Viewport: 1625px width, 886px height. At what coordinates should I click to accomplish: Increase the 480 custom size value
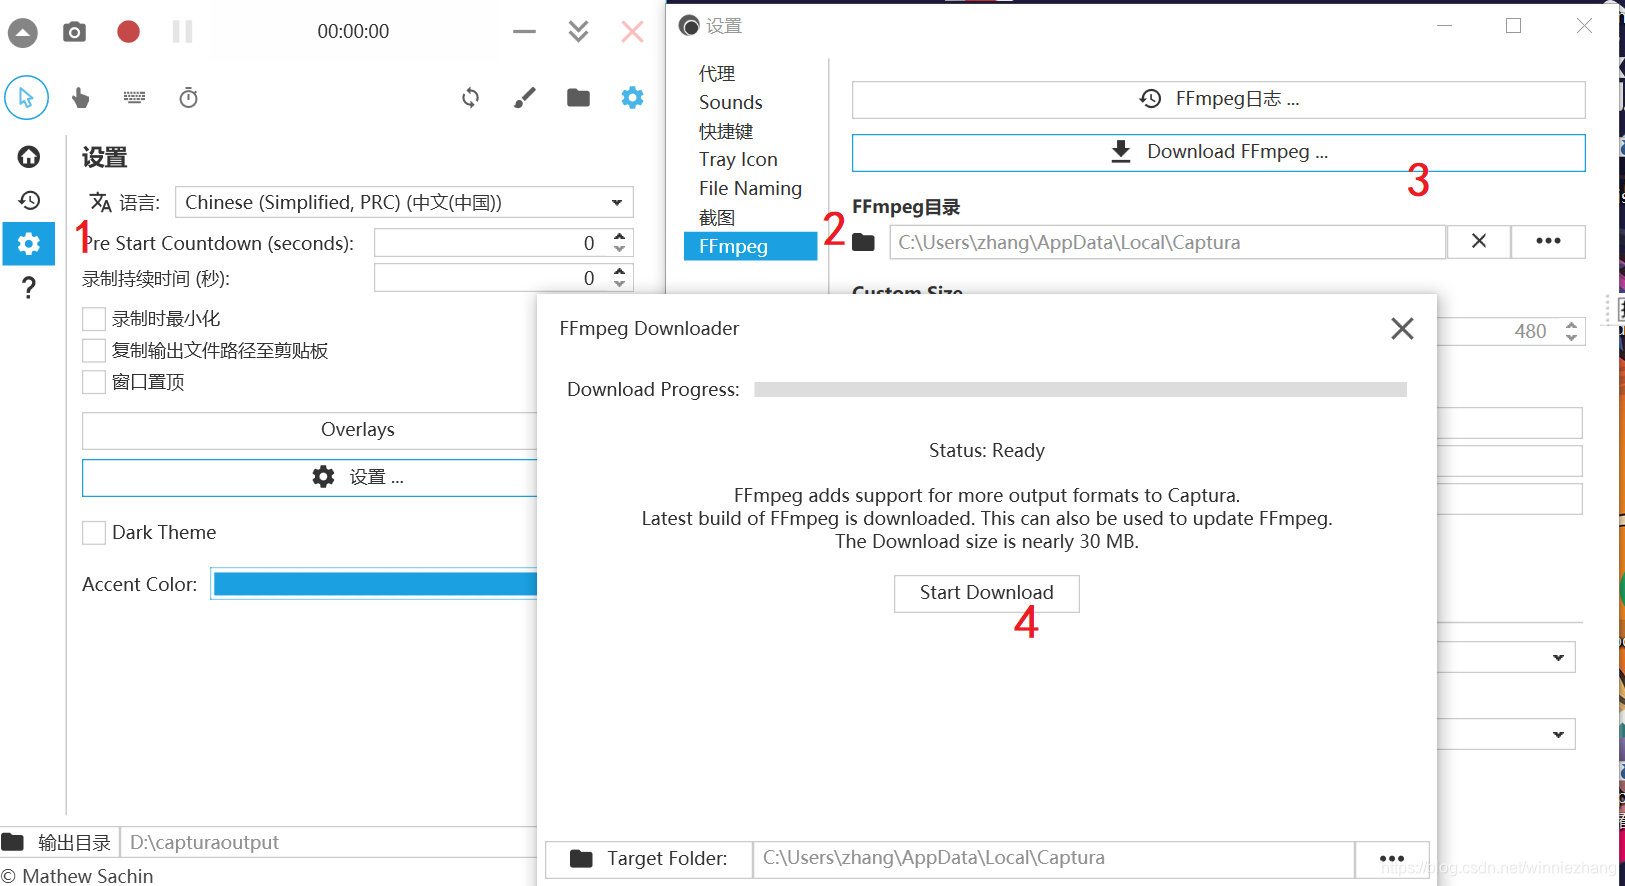pos(1572,325)
